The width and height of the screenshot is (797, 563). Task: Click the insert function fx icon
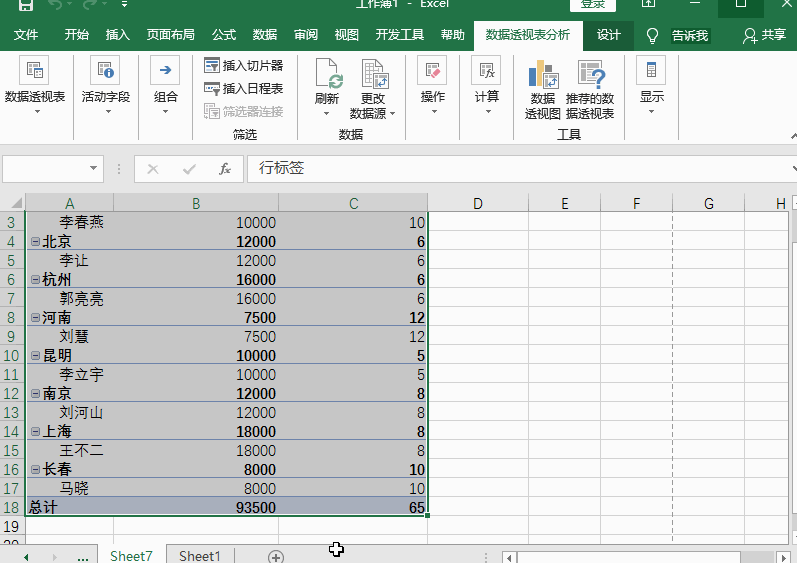tap(225, 169)
